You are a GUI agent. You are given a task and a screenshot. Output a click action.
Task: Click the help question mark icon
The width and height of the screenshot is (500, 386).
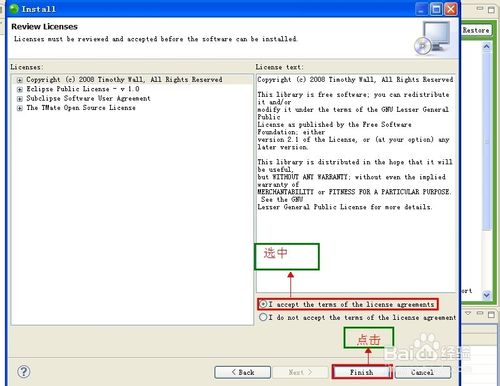[x=24, y=371]
